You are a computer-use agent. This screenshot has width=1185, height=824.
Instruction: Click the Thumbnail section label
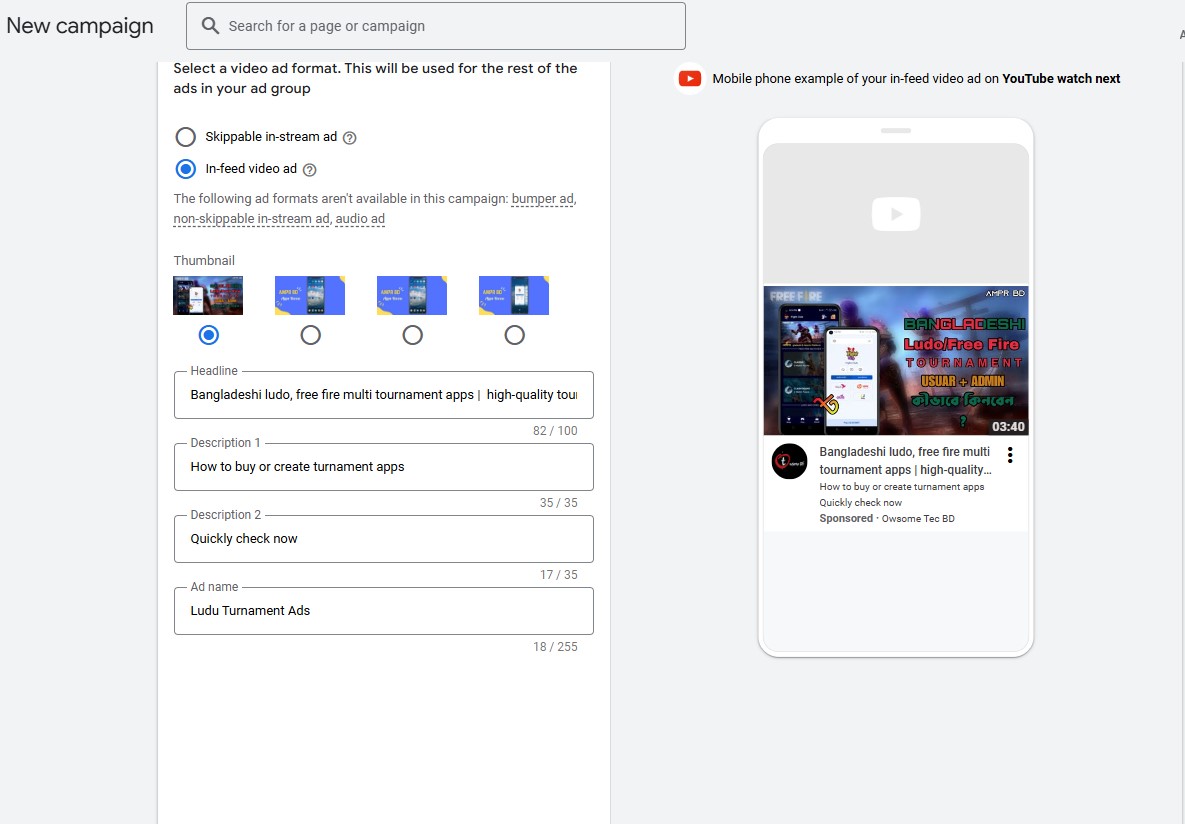pos(204,261)
